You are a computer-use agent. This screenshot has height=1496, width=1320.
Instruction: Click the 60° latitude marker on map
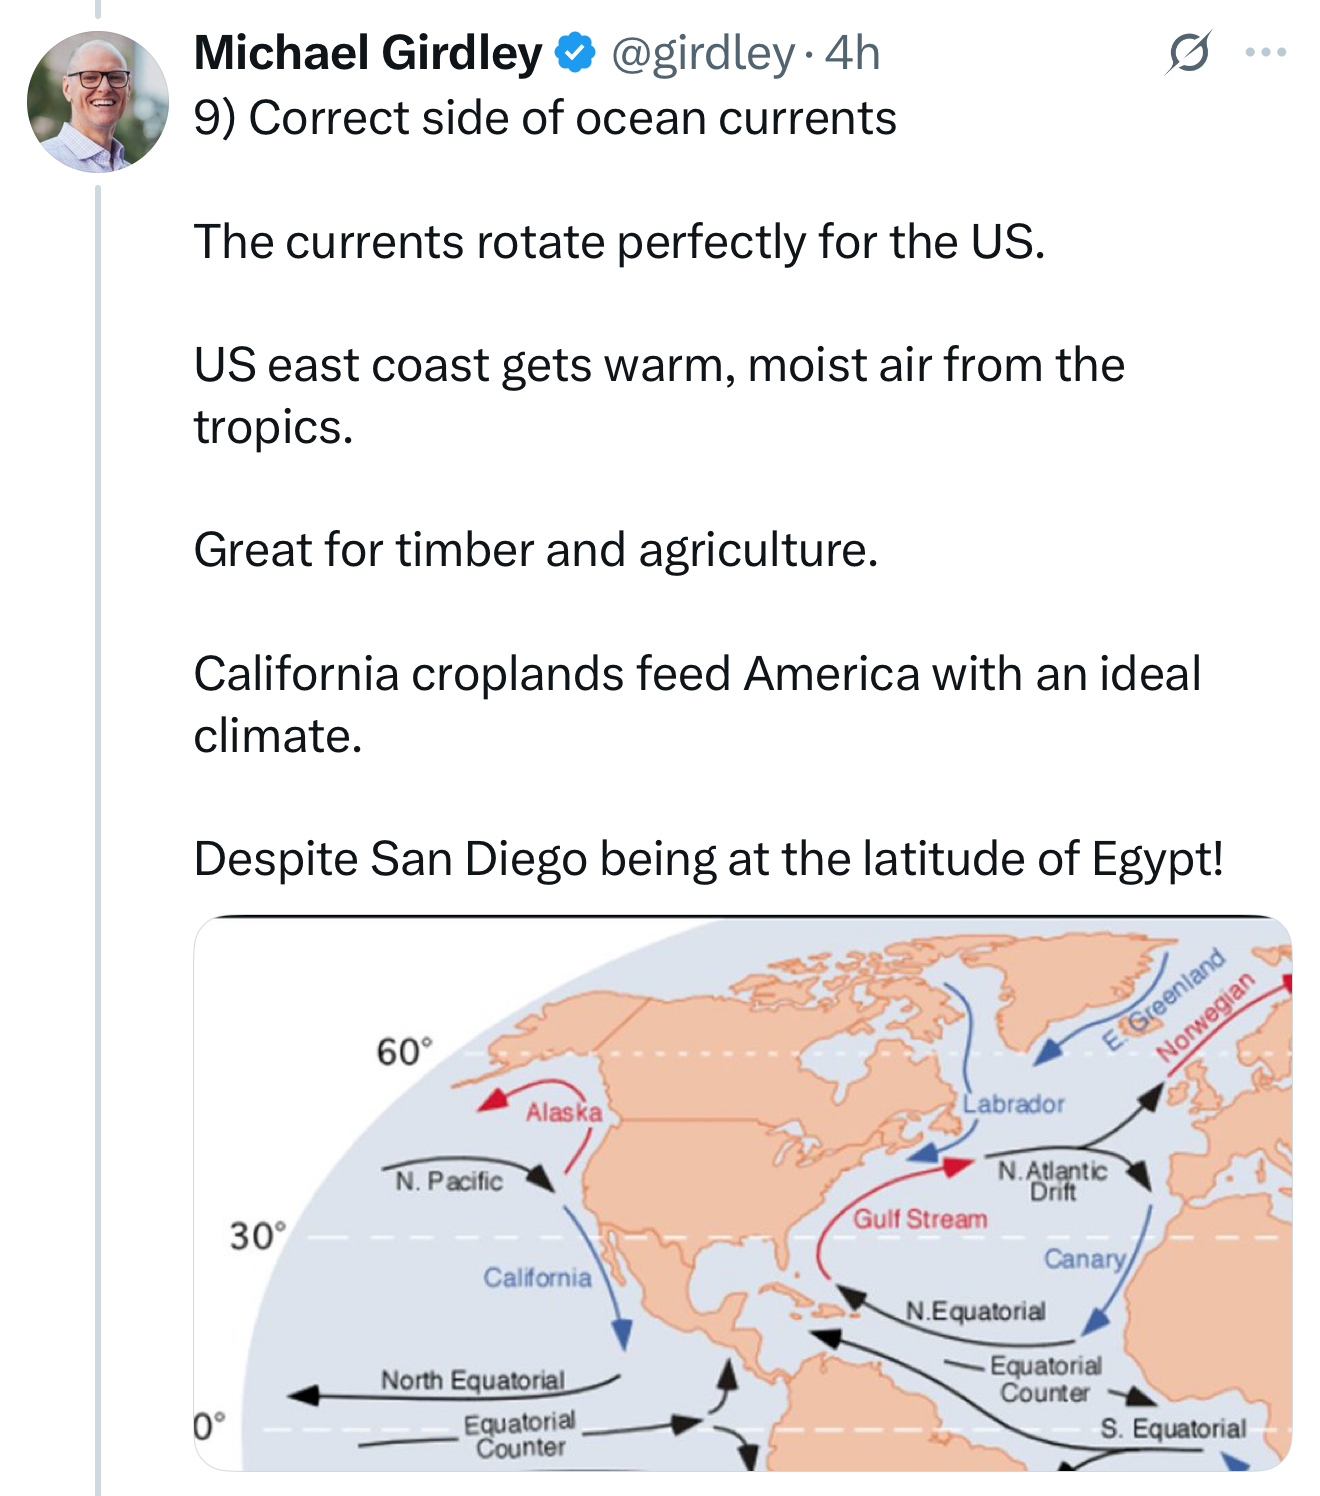tap(404, 1052)
